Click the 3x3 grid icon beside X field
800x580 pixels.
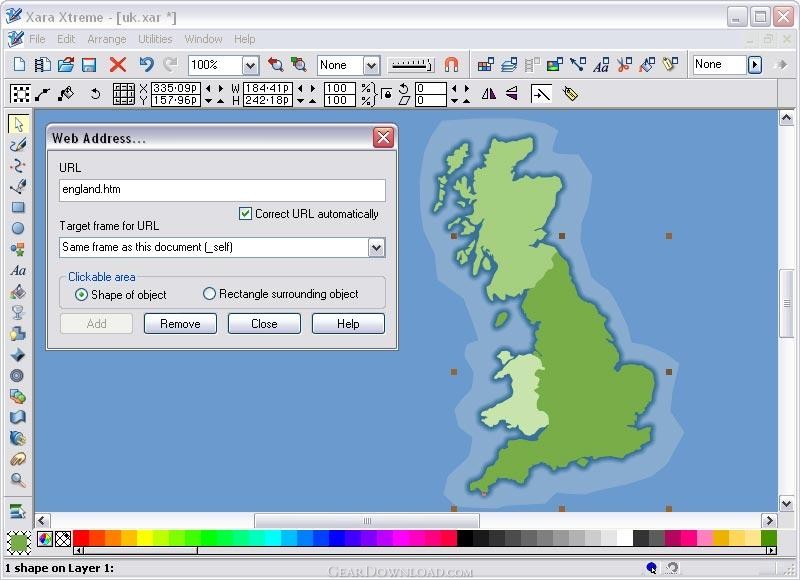[124, 94]
